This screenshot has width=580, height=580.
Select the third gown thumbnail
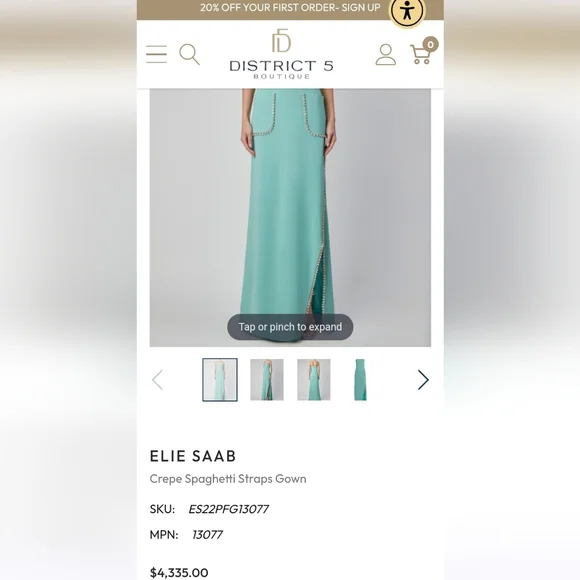pyautogui.click(x=314, y=380)
